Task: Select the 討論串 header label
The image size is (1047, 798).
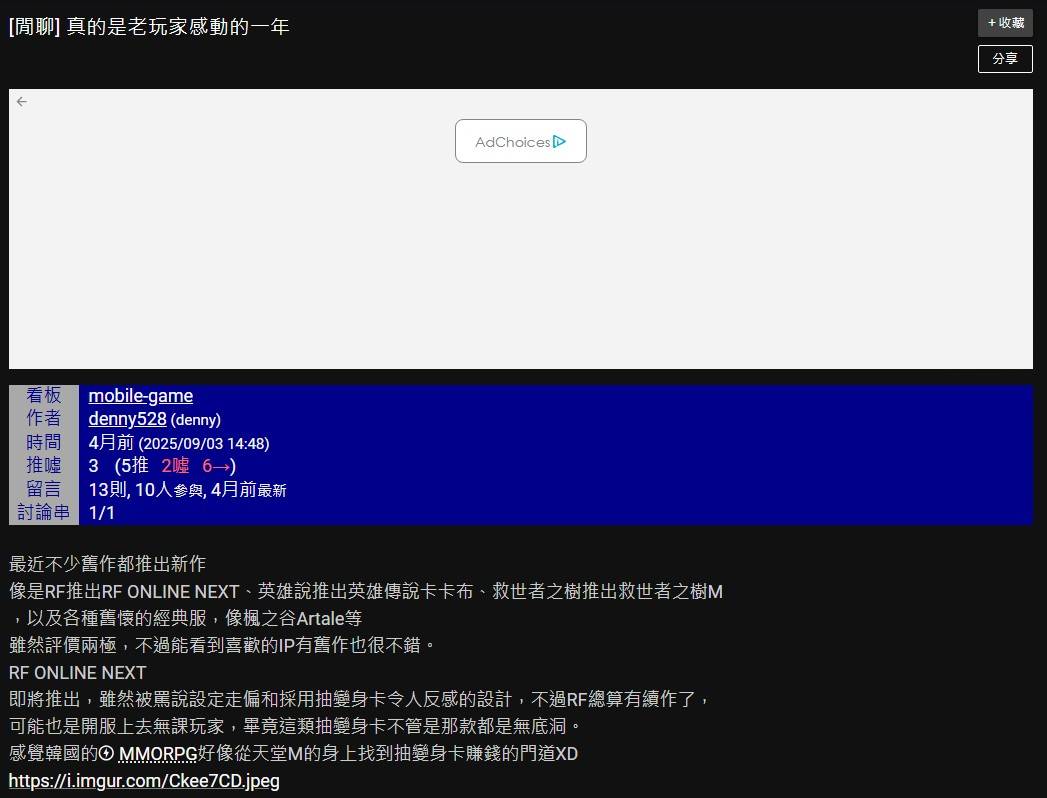Action: point(44,512)
